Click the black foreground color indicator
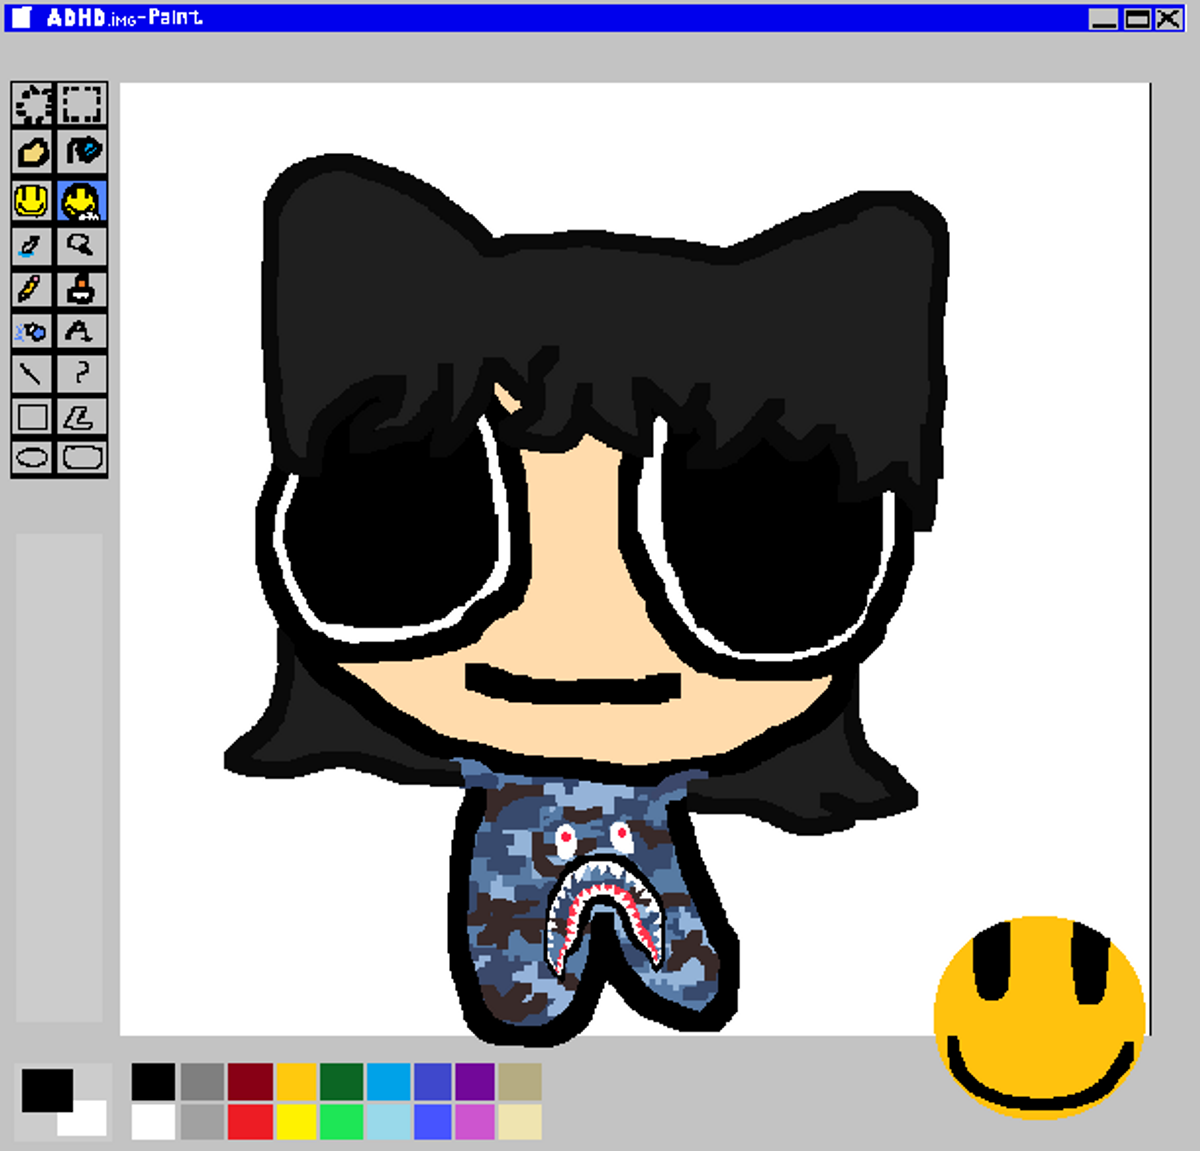The image size is (1200, 1151). click(x=47, y=1090)
